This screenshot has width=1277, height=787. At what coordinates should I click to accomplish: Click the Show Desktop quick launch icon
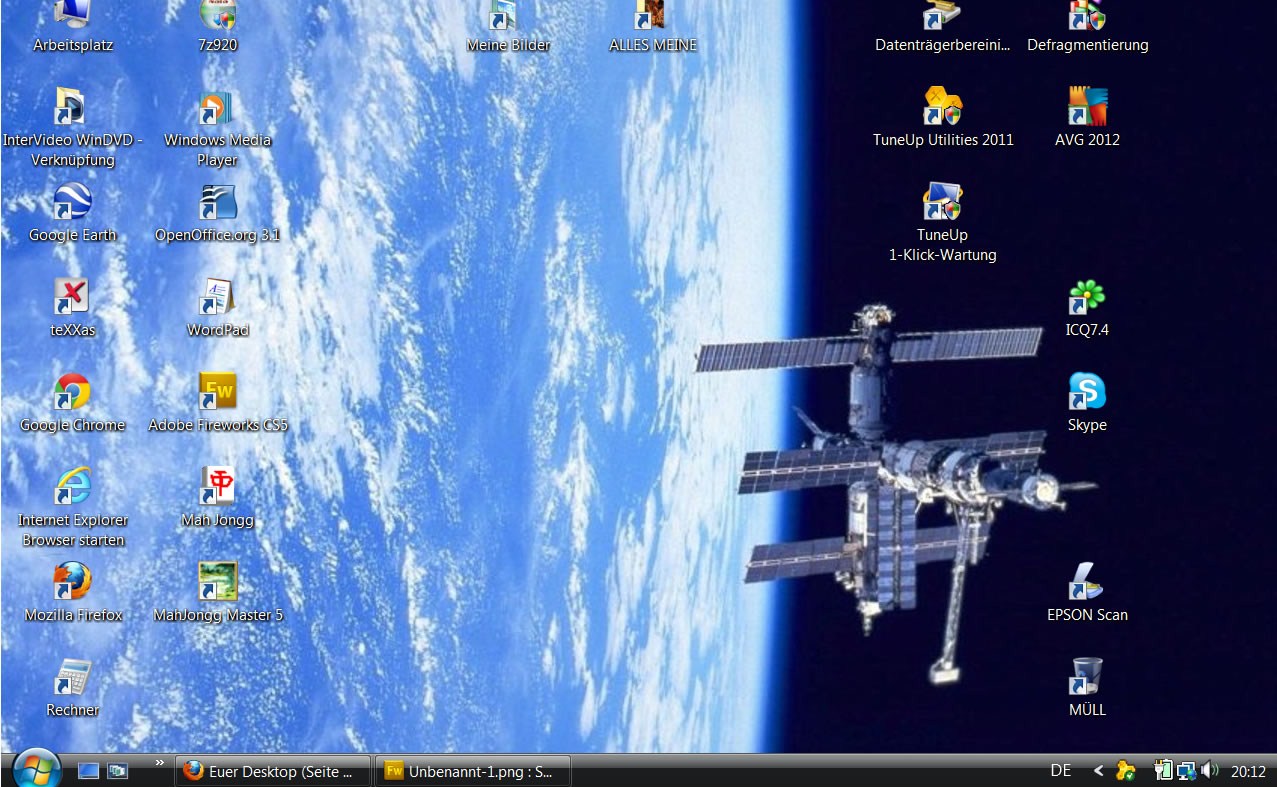(x=89, y=771)
